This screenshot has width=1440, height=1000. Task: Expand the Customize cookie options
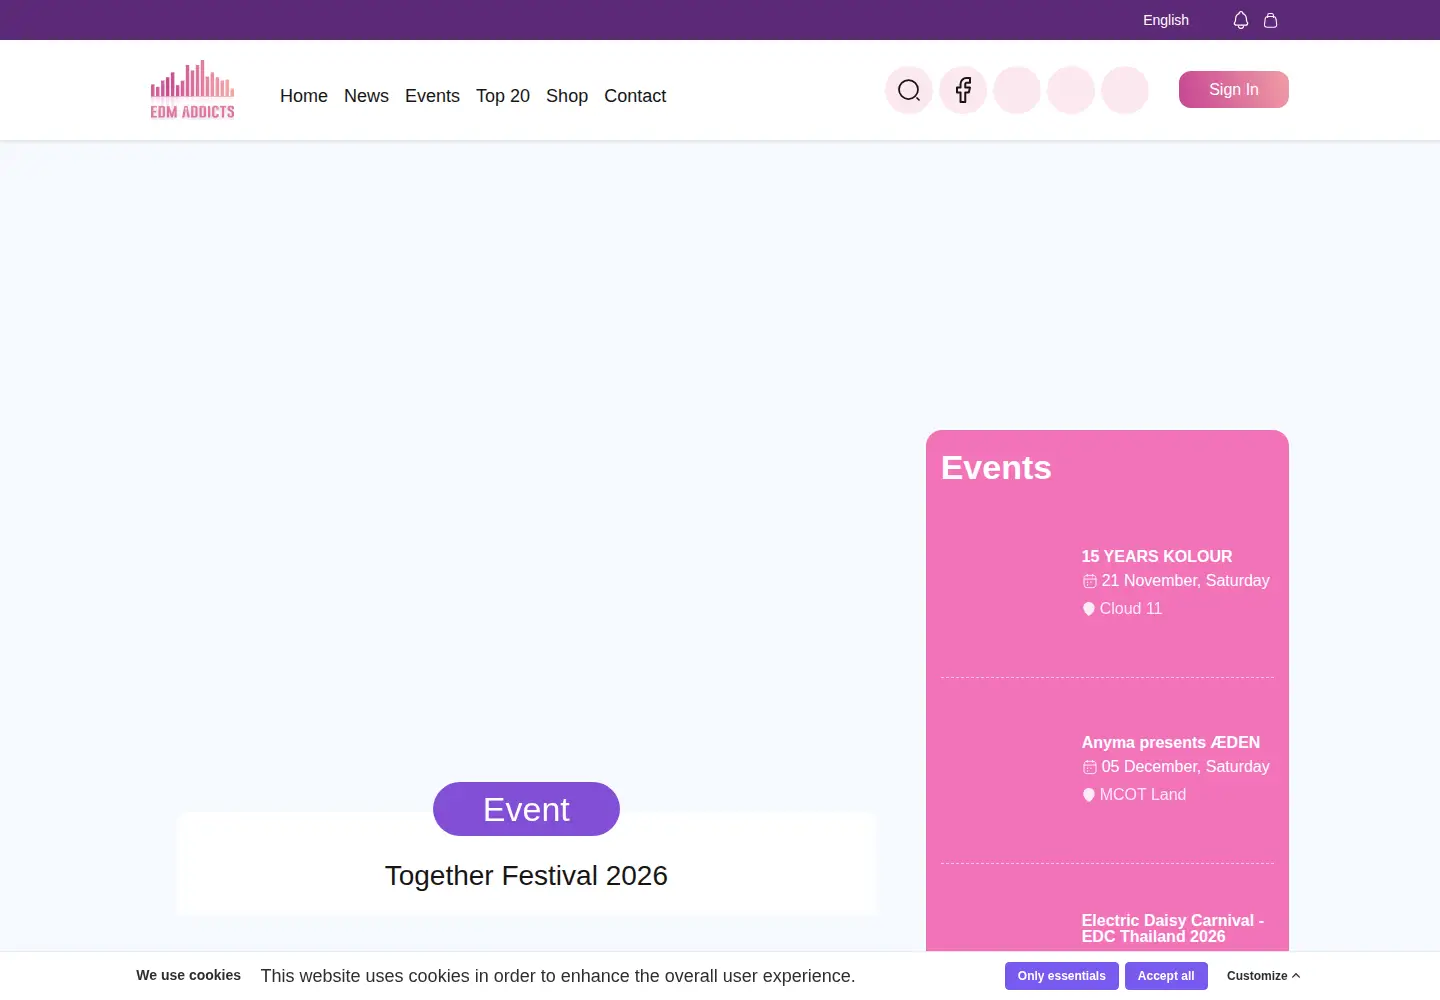[1263, 976]
